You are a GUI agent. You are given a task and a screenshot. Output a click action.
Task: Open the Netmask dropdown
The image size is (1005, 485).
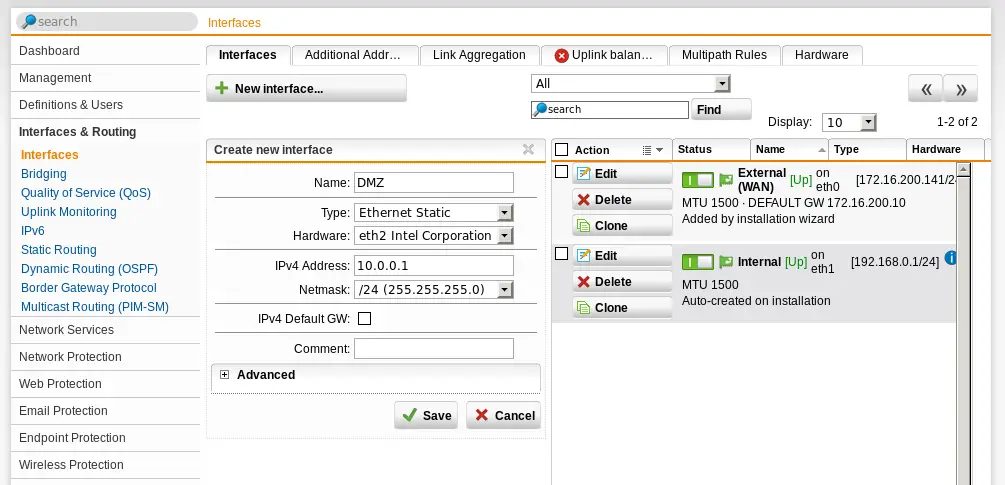433,289
